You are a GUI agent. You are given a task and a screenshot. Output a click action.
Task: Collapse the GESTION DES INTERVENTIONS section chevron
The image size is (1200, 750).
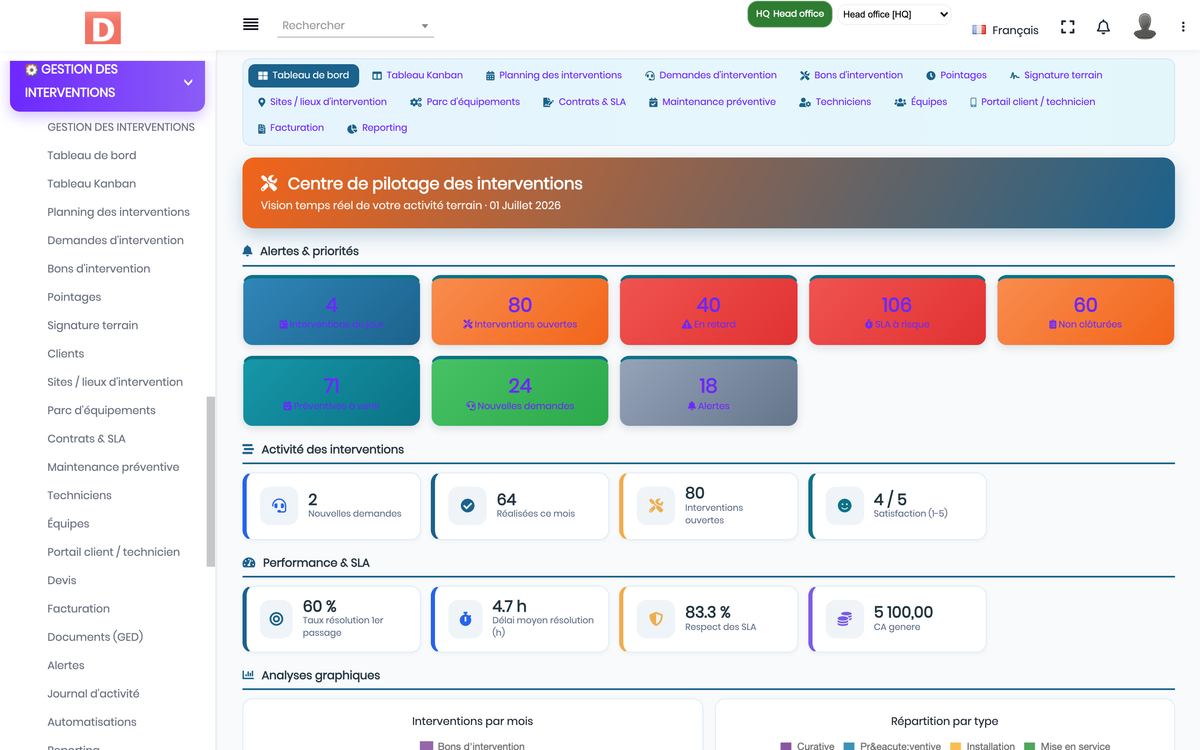188,83
